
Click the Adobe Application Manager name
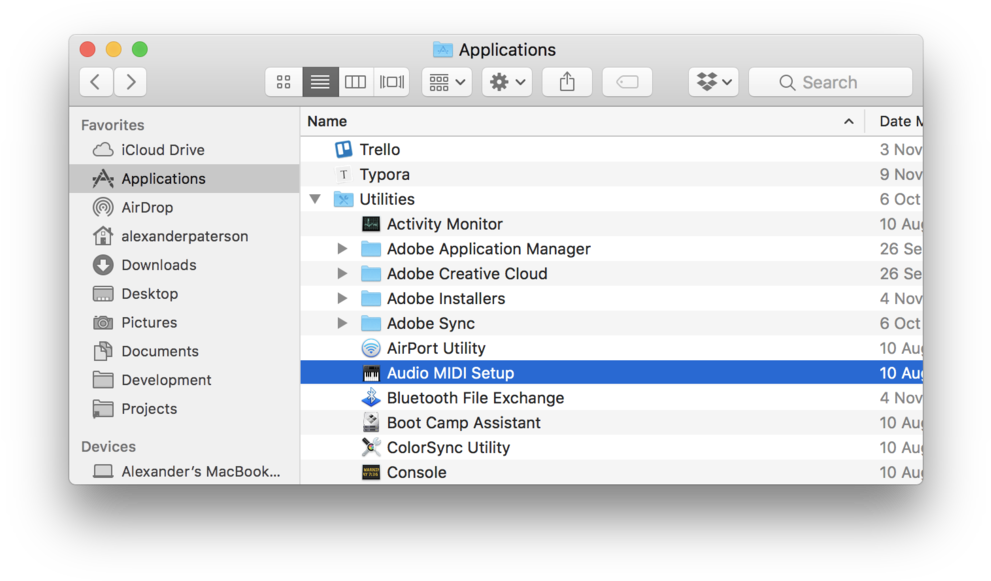(x=489, y=249)
